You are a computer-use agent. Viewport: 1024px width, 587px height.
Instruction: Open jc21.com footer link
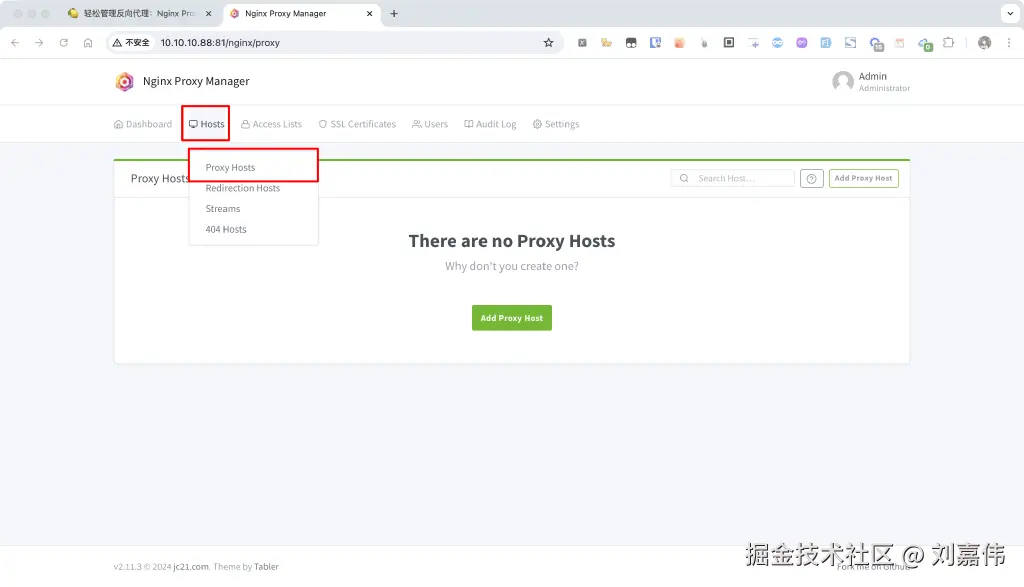pyautogui.click(x=191, y=567)
